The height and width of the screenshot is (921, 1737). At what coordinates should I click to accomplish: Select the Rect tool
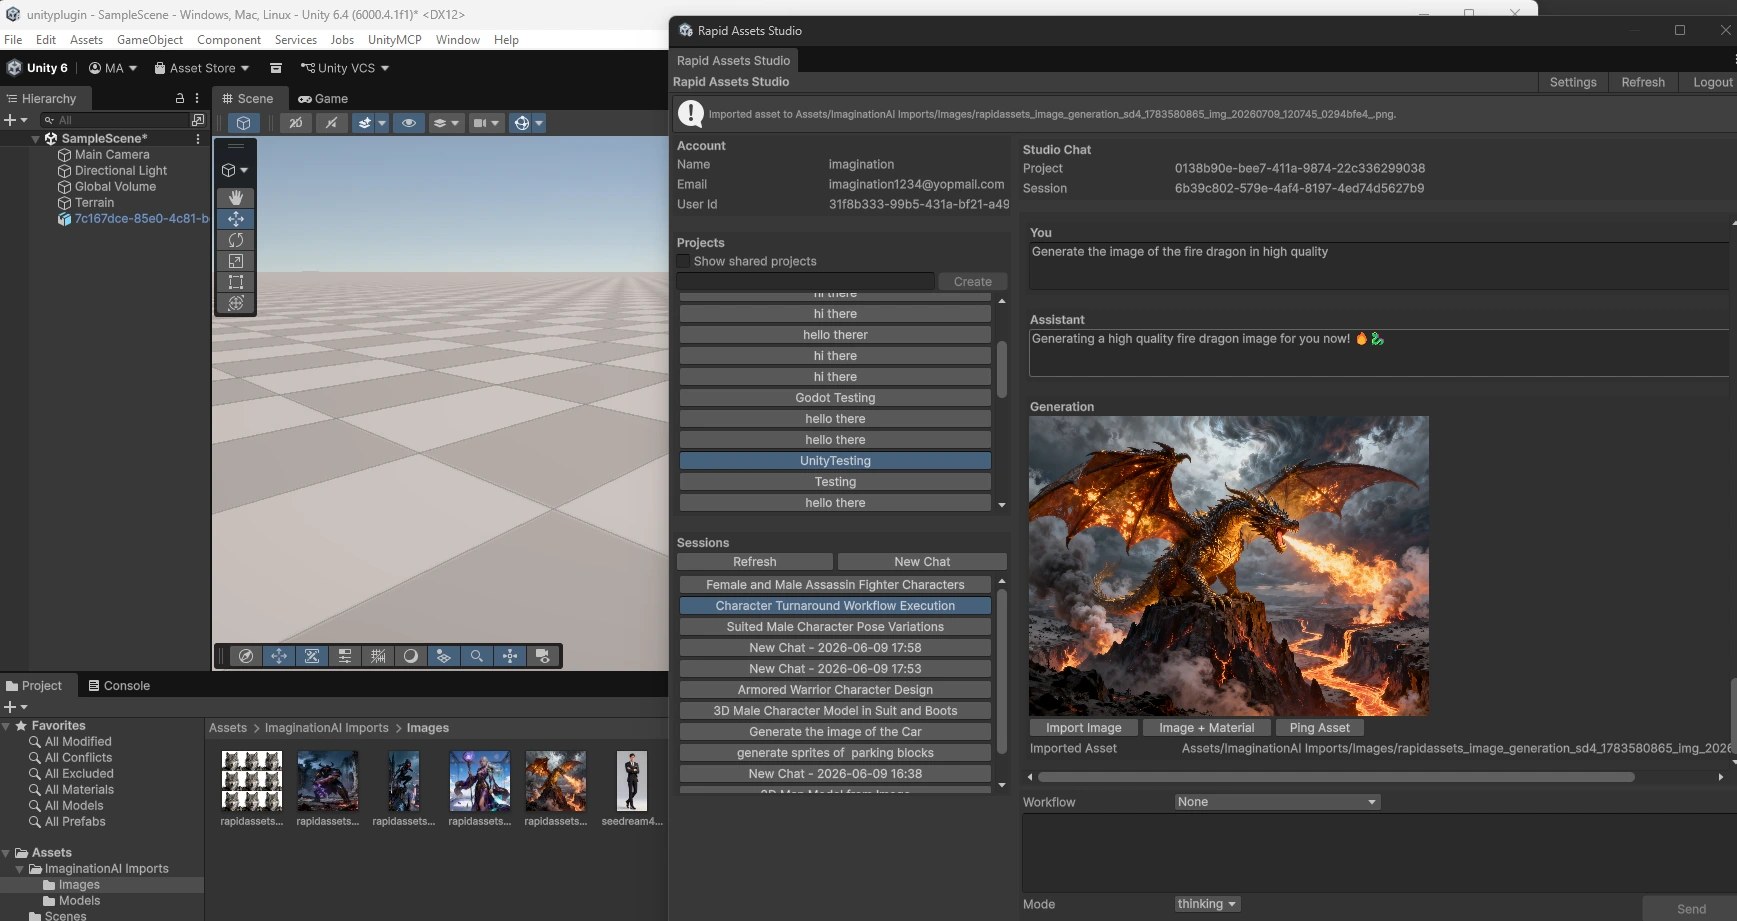[236, 282]
